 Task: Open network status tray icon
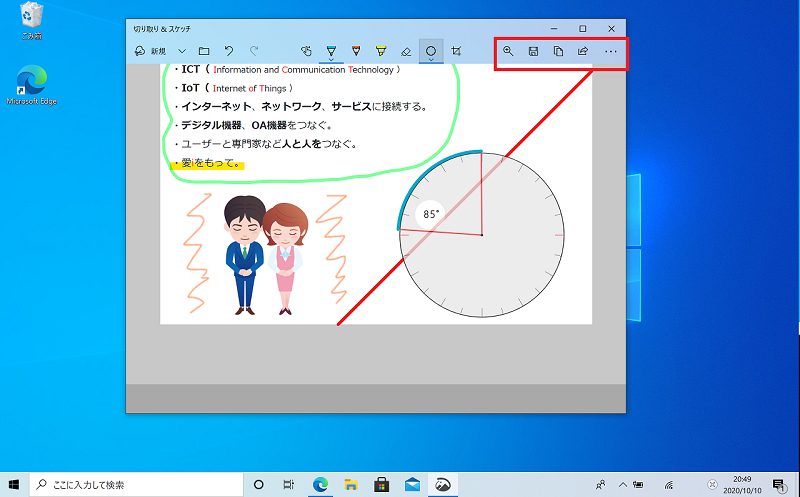pos(669,484)
